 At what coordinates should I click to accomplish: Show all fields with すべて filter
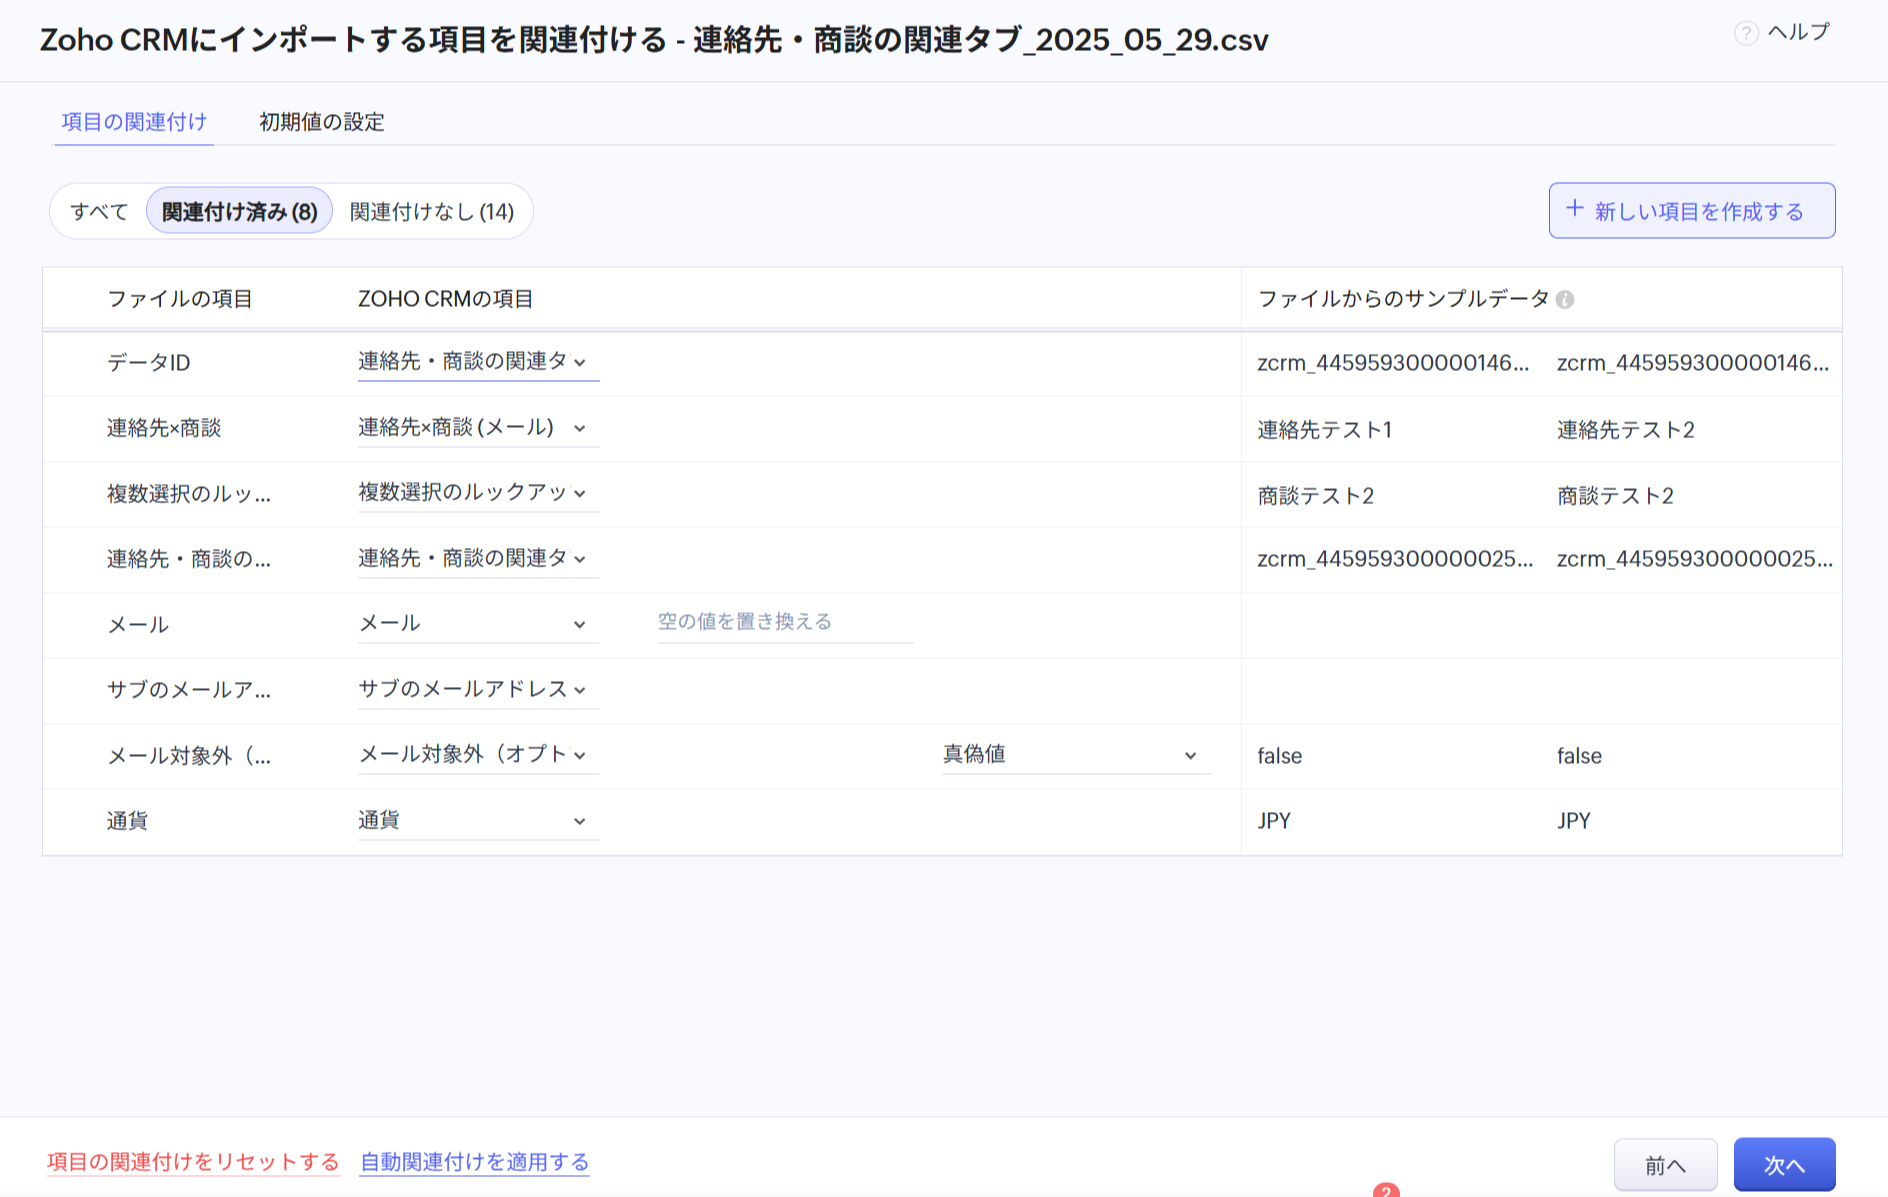tap(99, 212)
